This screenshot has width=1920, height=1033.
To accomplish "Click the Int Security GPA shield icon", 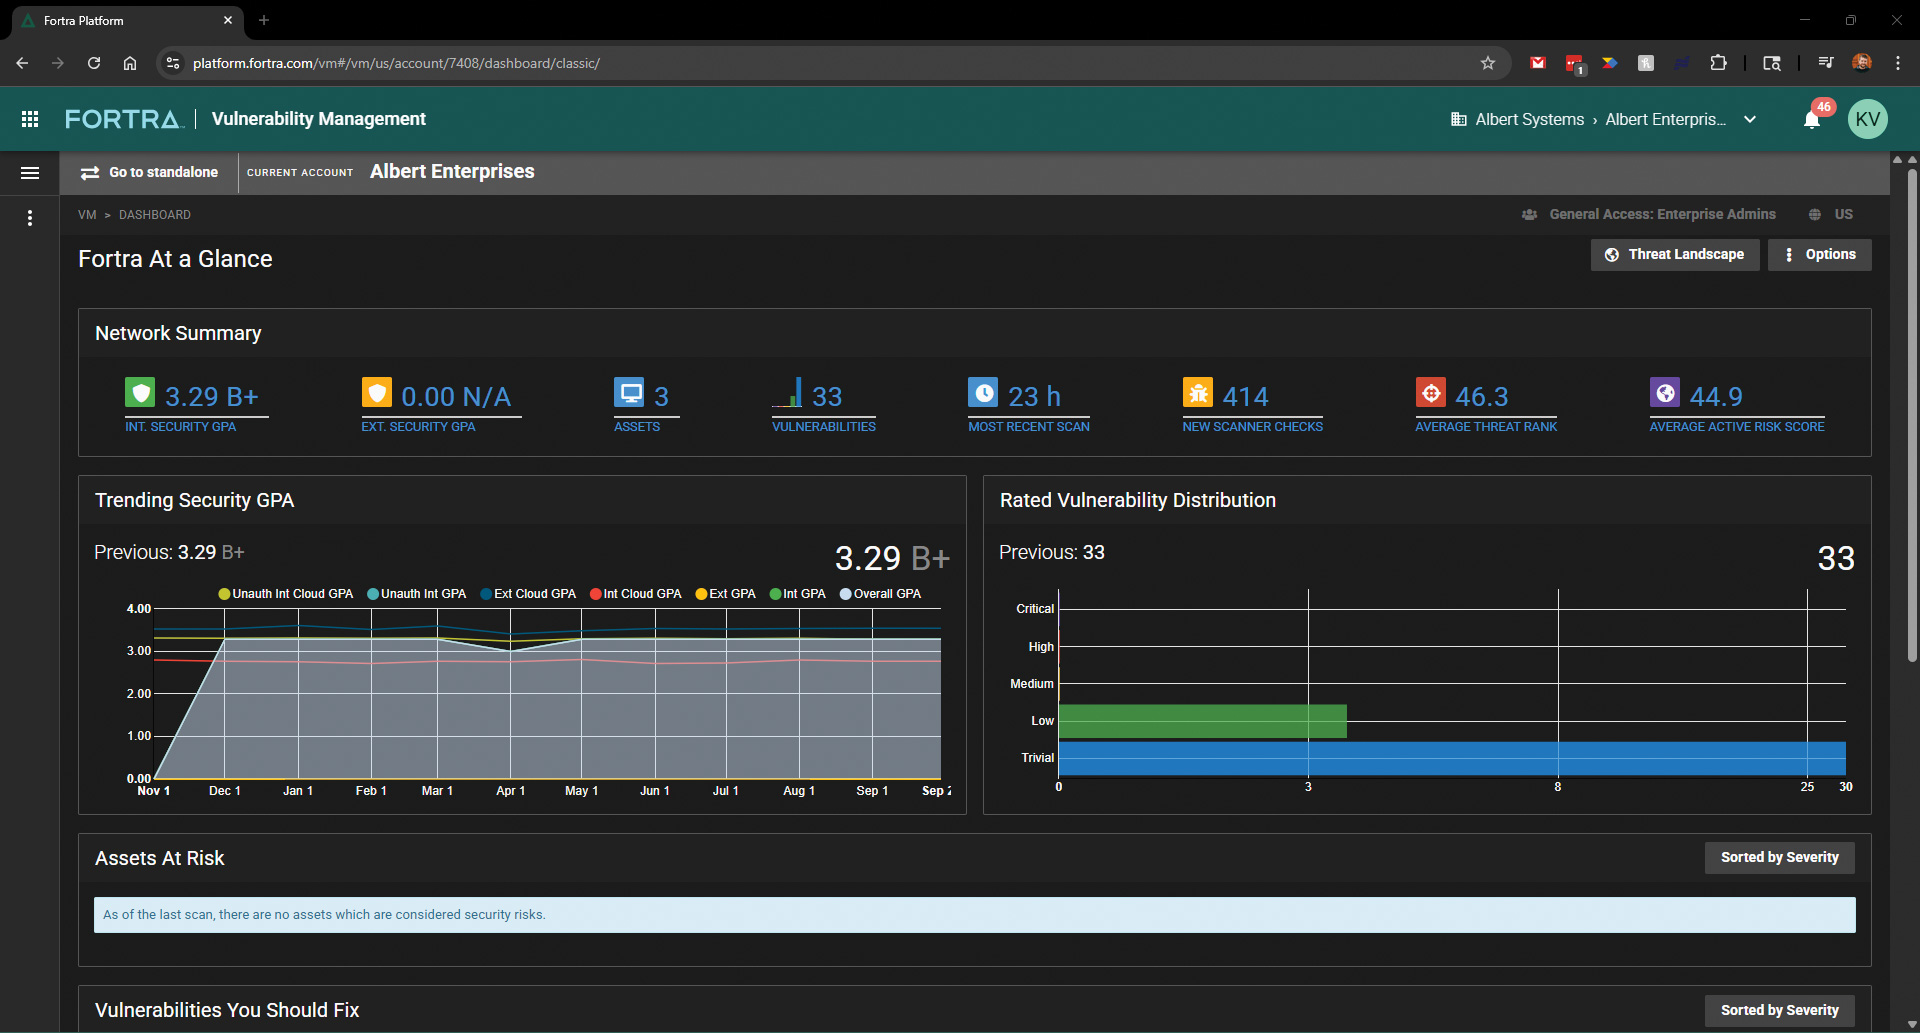I will pos(140,392).
